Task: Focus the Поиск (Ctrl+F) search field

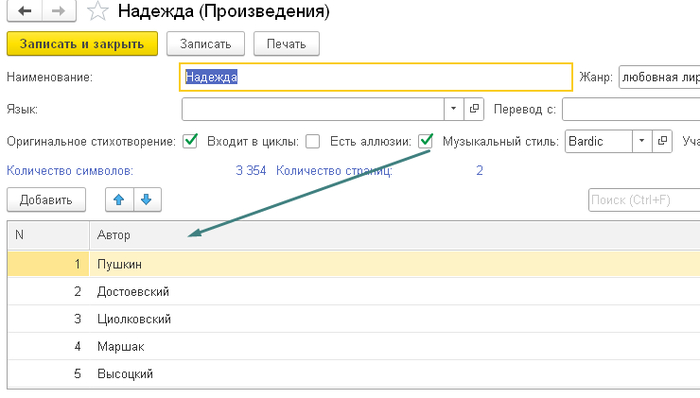Action: pyautogui.click(x=644, y=199)
